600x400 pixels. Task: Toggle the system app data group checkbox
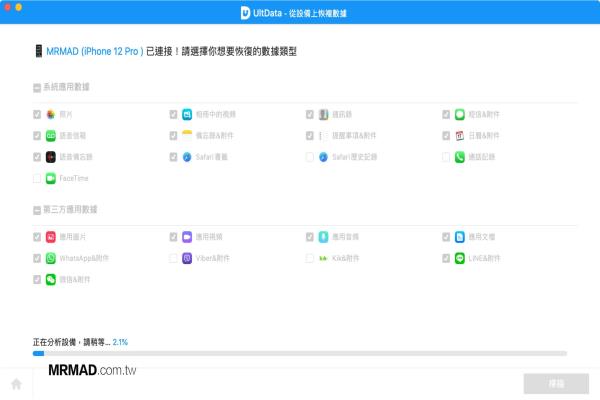tap(37, 88)
